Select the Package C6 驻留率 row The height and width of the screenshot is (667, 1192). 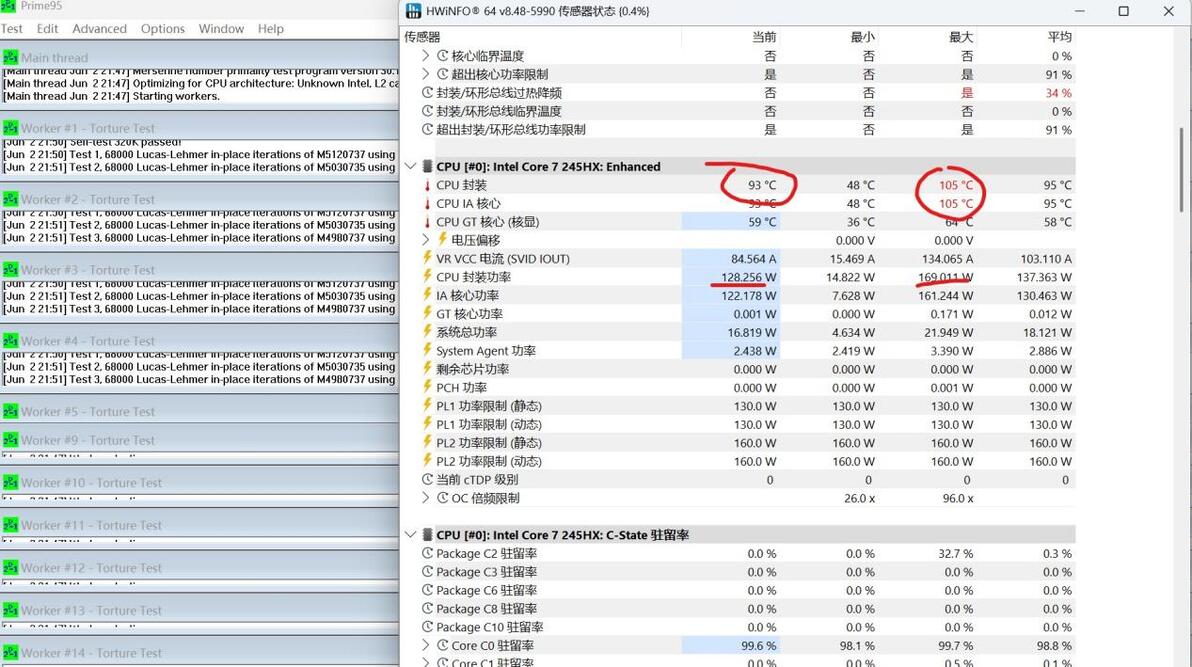[x=747, y=590]
